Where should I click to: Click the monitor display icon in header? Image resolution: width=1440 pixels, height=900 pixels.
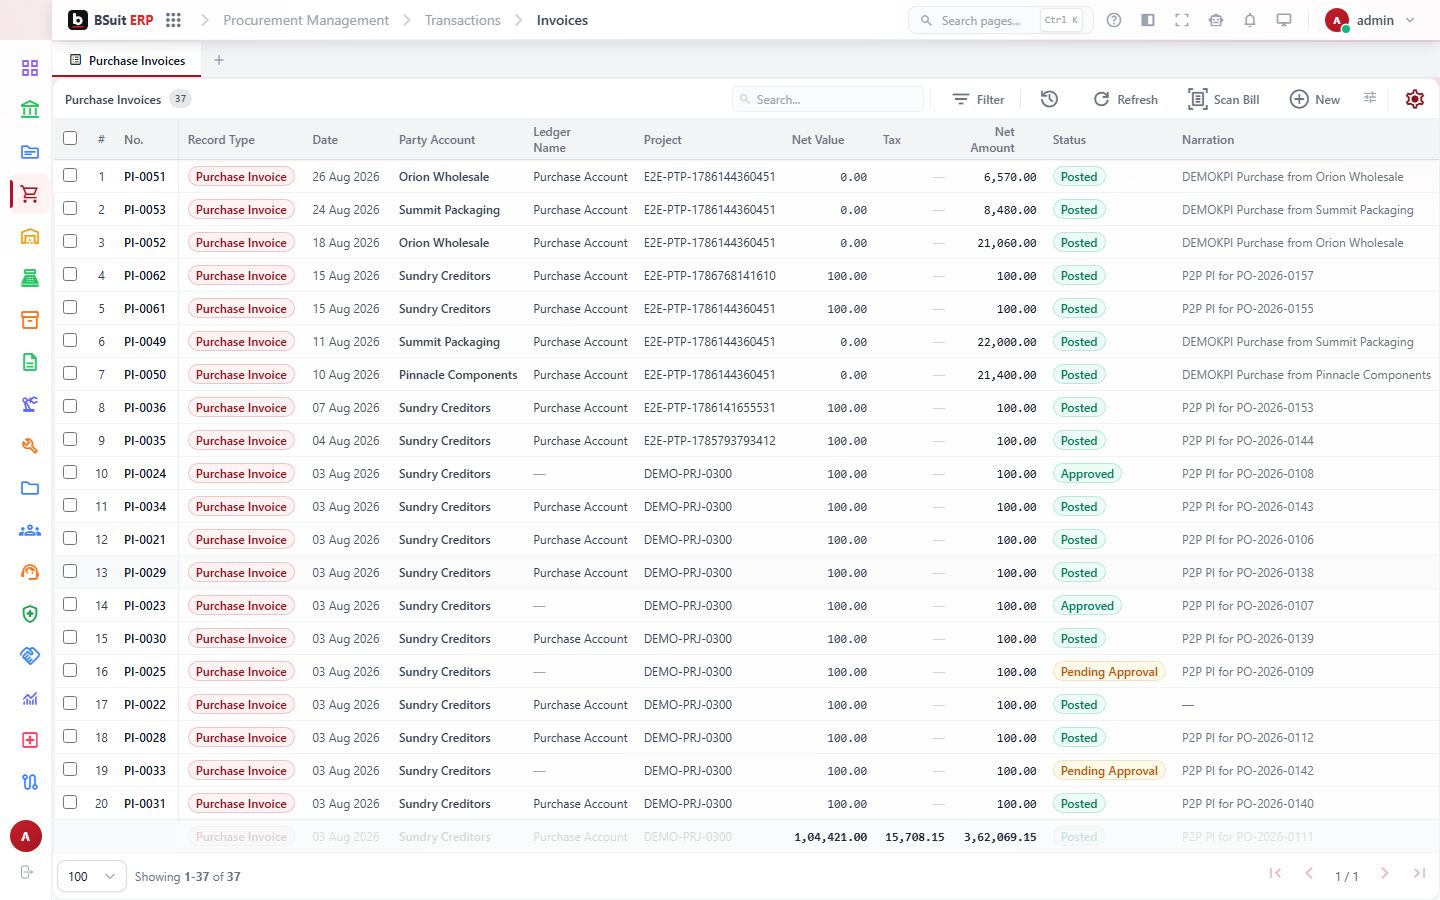(x=1284, y=20)
